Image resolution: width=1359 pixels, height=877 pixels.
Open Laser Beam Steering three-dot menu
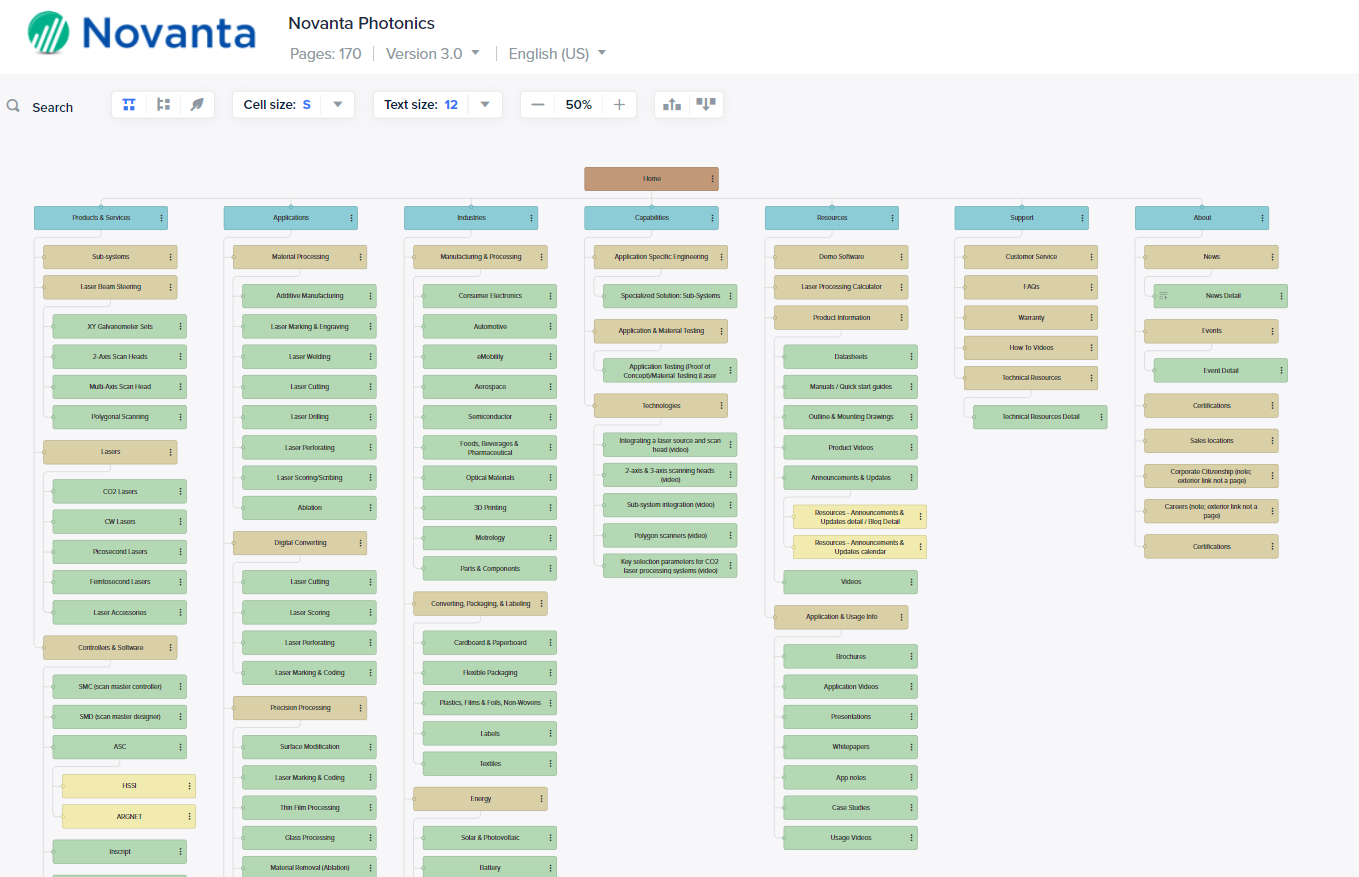(x=171, y=287)
